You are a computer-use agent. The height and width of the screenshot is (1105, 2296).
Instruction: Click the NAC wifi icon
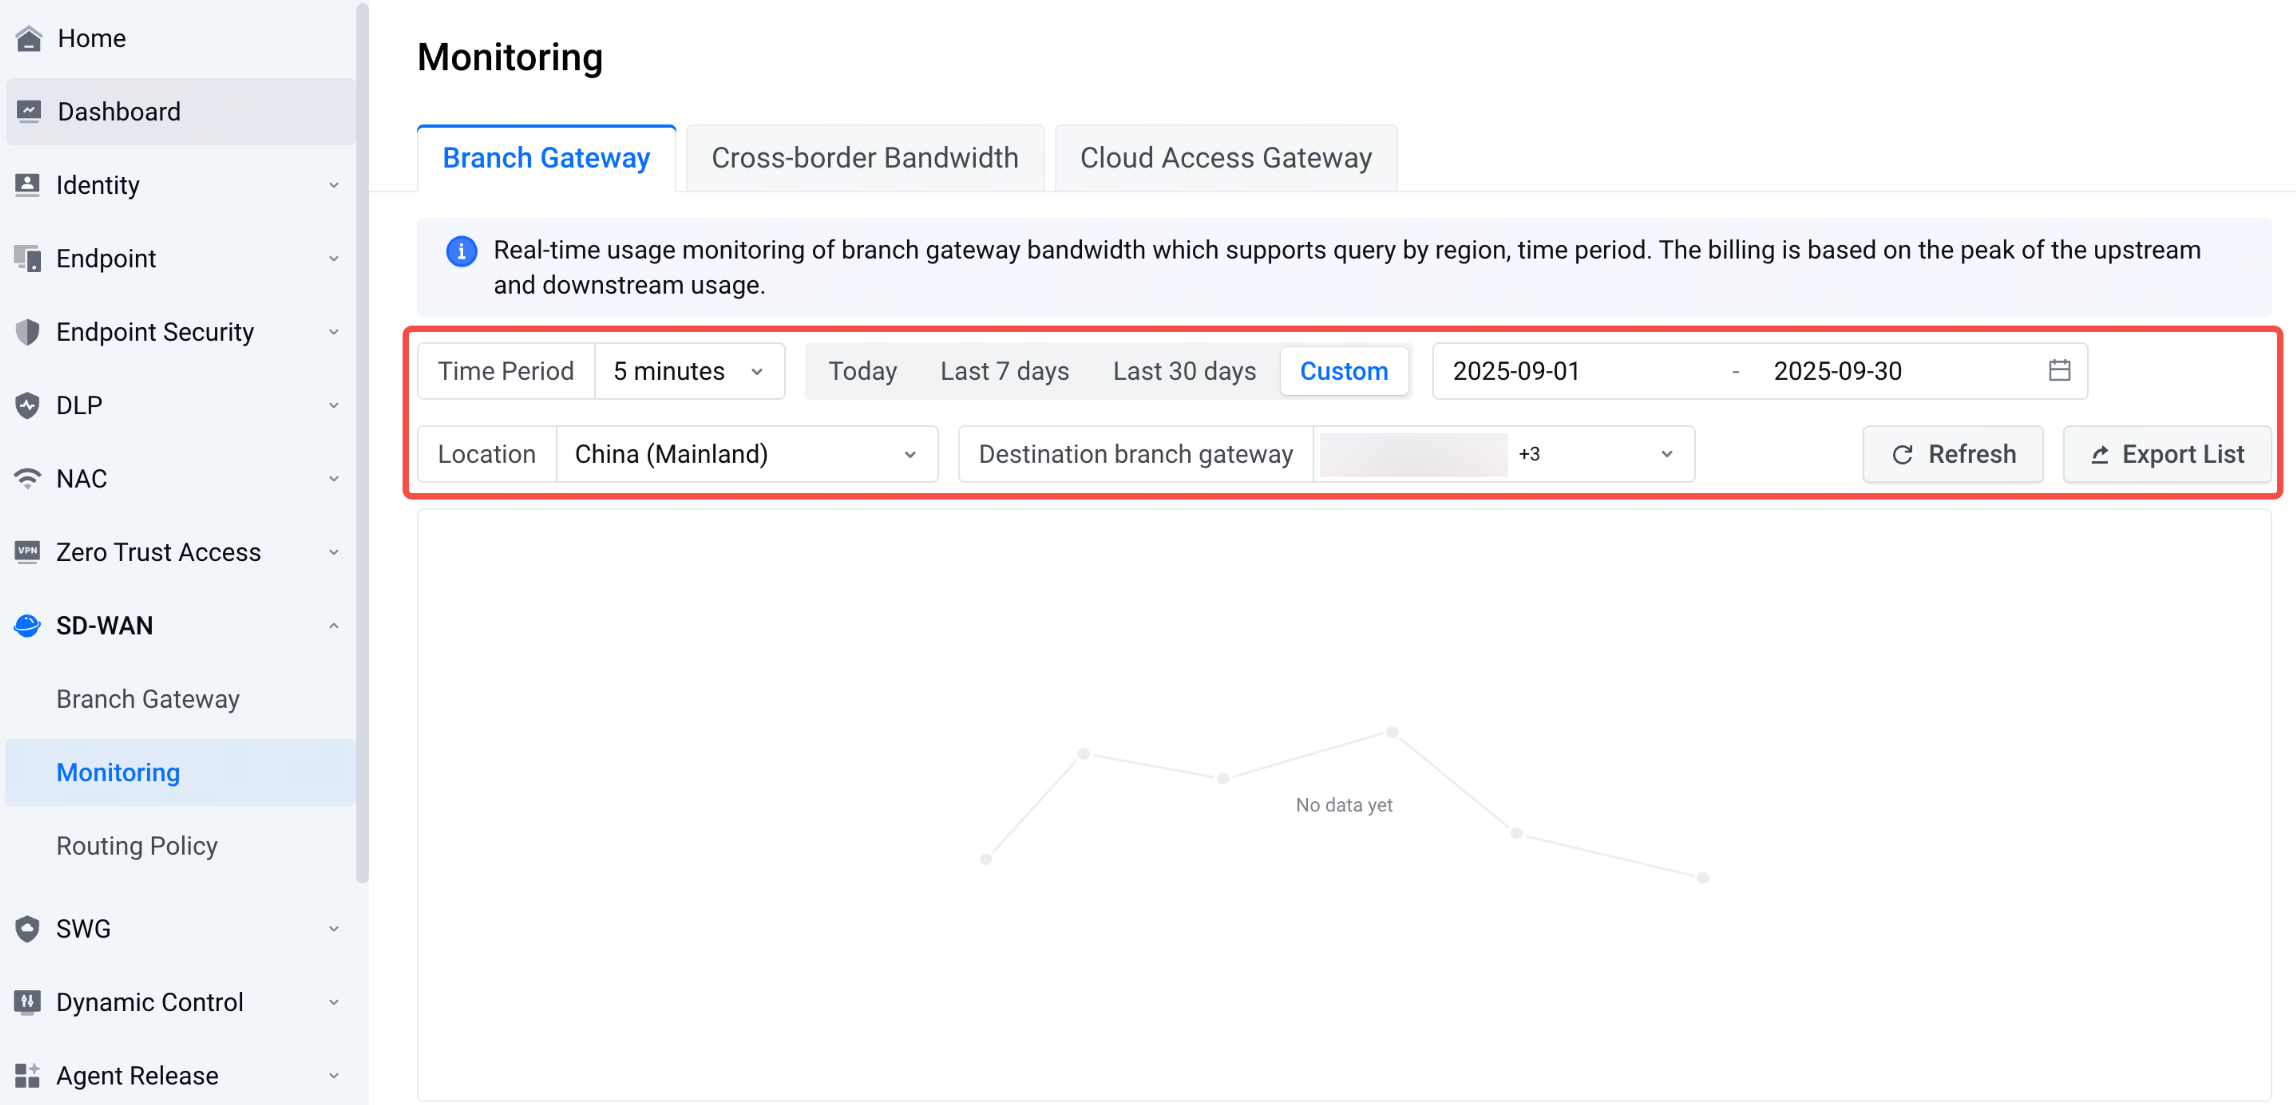point(28,479)
